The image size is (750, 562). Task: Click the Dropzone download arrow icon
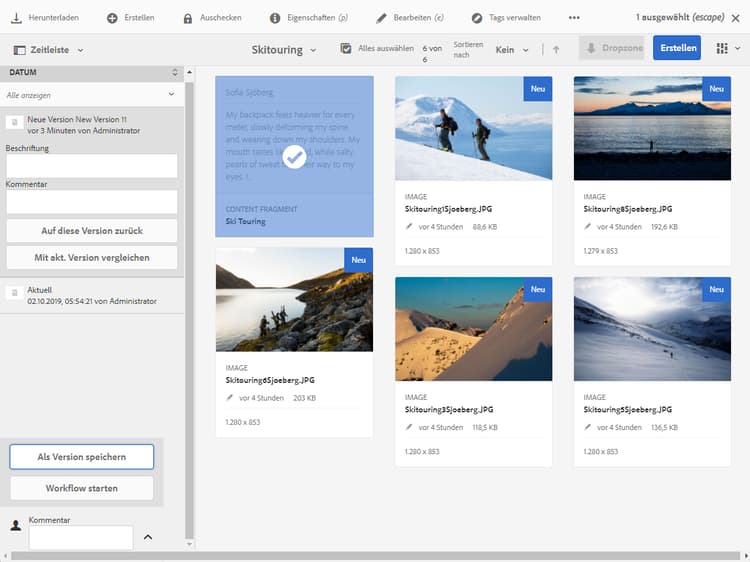[x=591, y=48]
